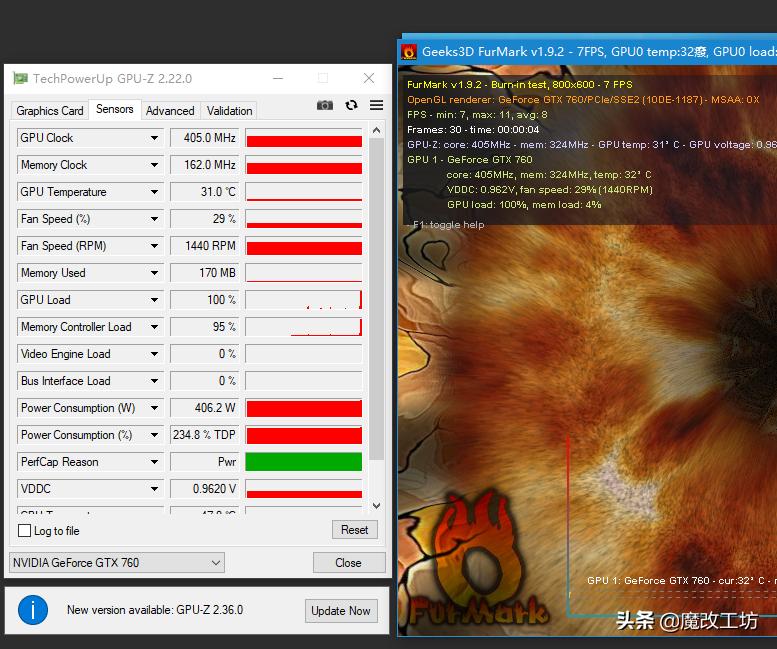Click the 406.2 W power value
This screenshot has width=777, height=649.
(205, 408)
